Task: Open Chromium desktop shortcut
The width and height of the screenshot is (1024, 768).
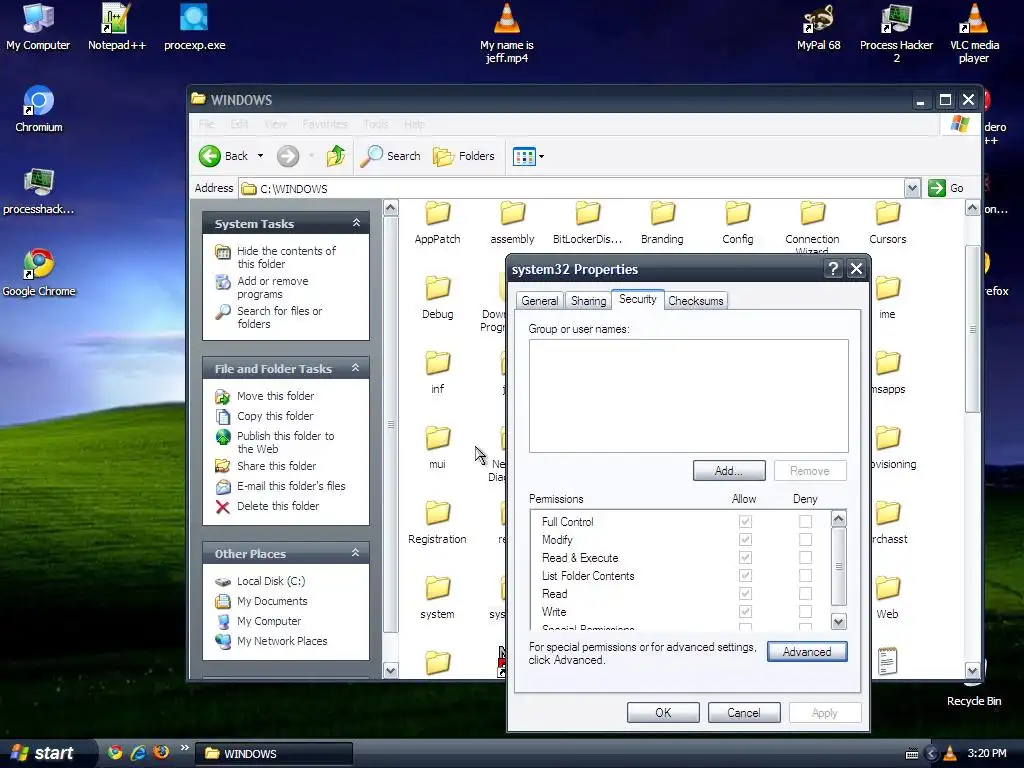Action: coord(39,109)
